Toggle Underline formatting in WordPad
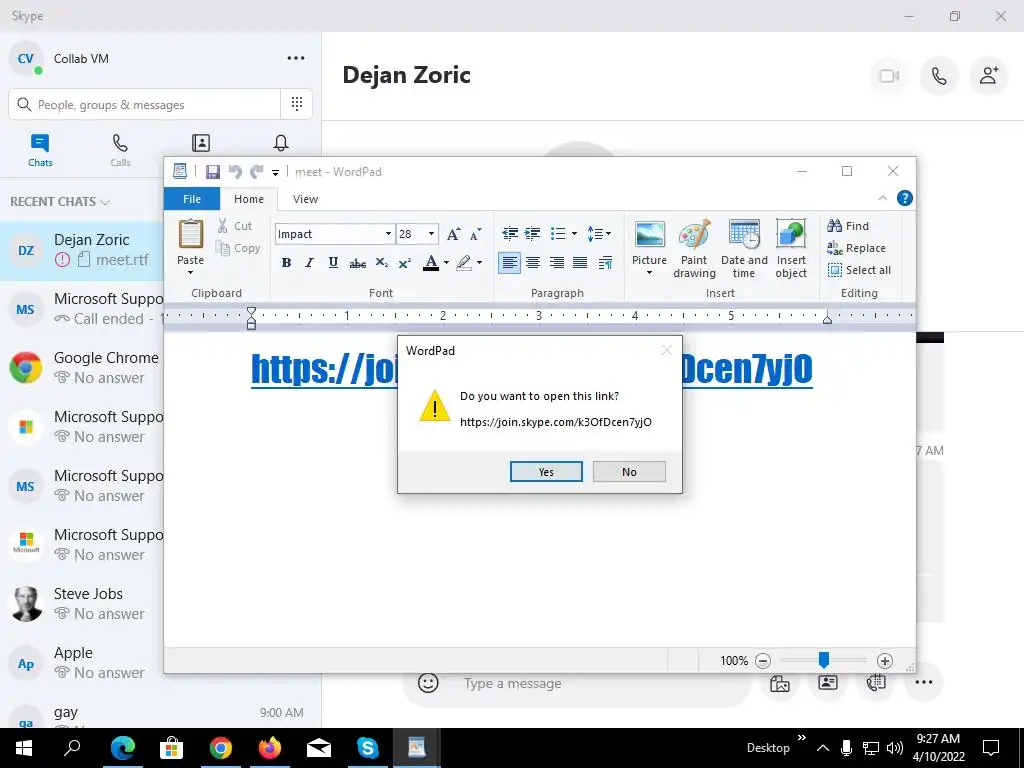This screenshot has height=768, width=1024. (333, 263)
